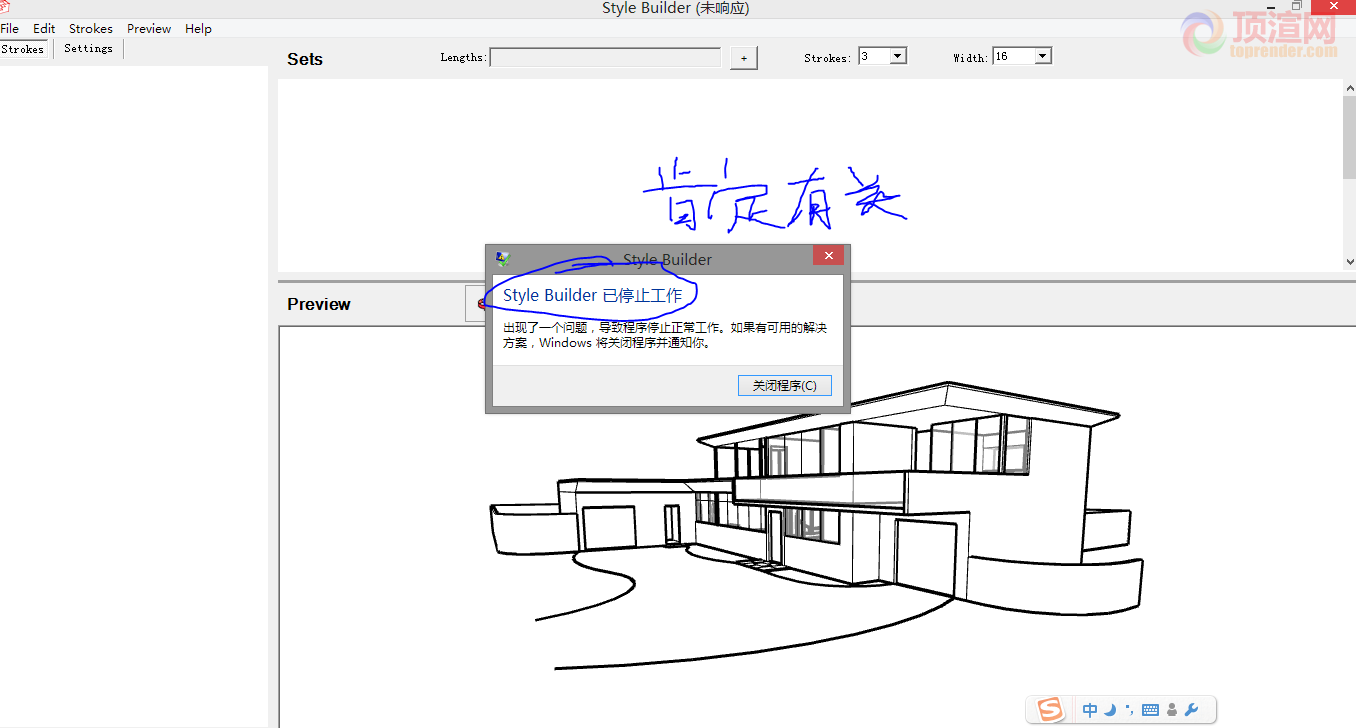The image size is (1356, 728).
Task: Expand the Width dropdown
Action: (x=1043, y=56)
